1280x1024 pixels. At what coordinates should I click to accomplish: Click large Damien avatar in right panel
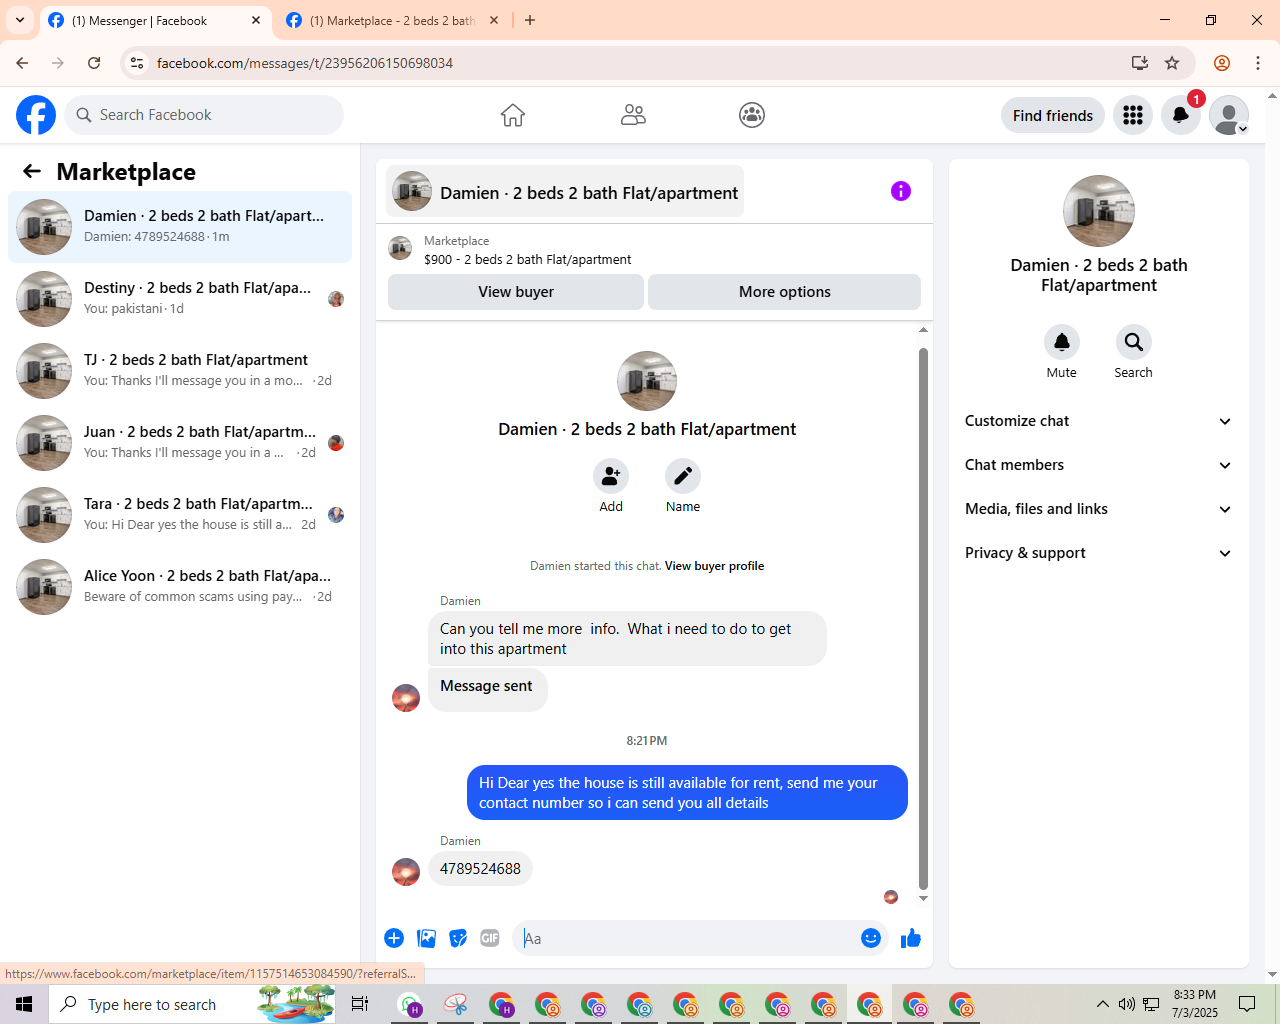point(1099,211)
